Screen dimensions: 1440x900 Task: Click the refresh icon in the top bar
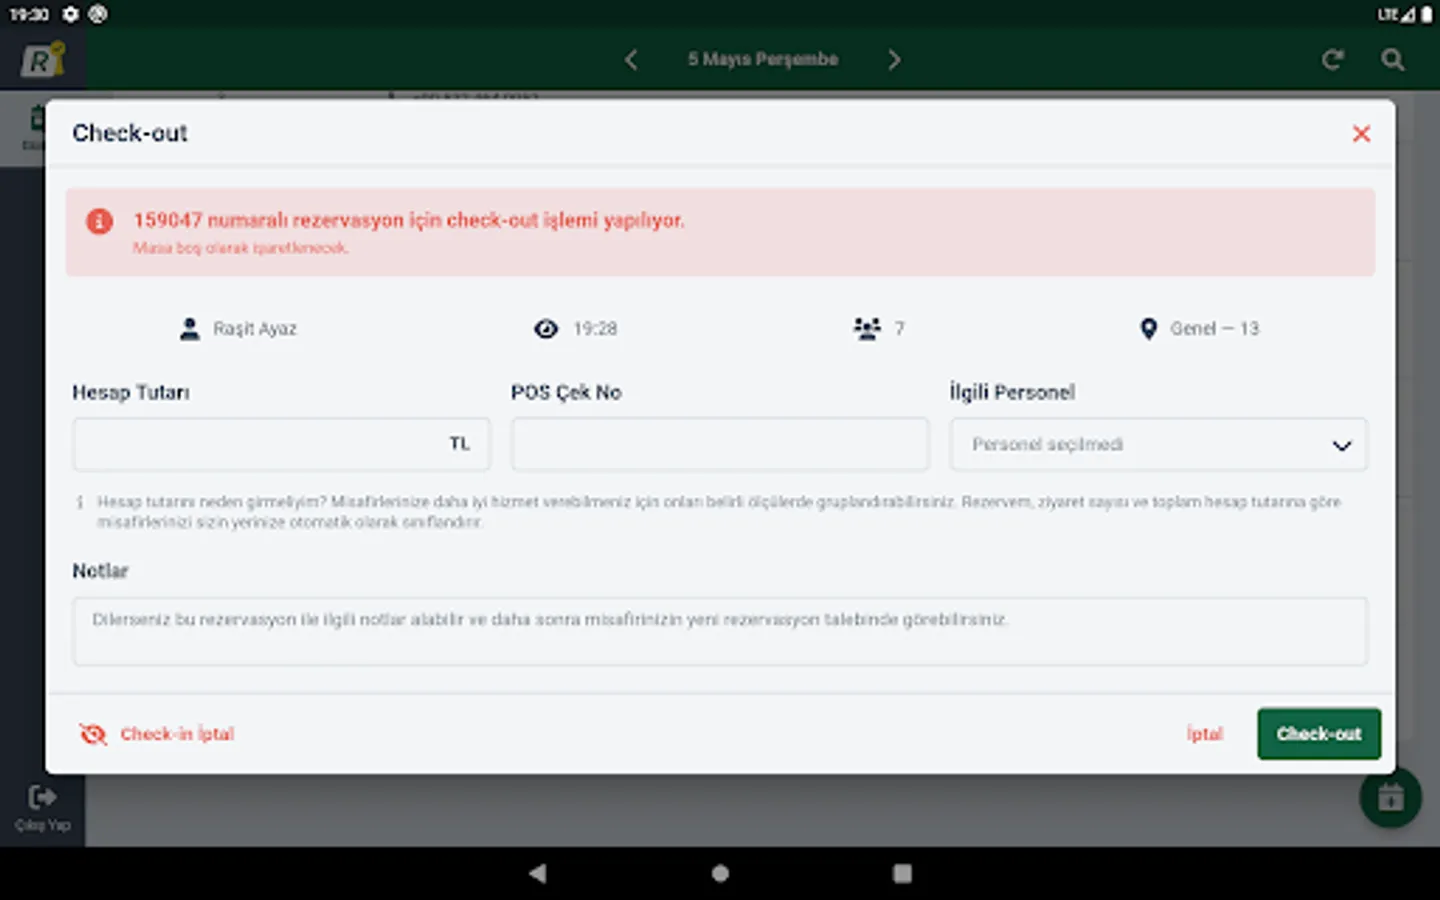pos(1332,60)
